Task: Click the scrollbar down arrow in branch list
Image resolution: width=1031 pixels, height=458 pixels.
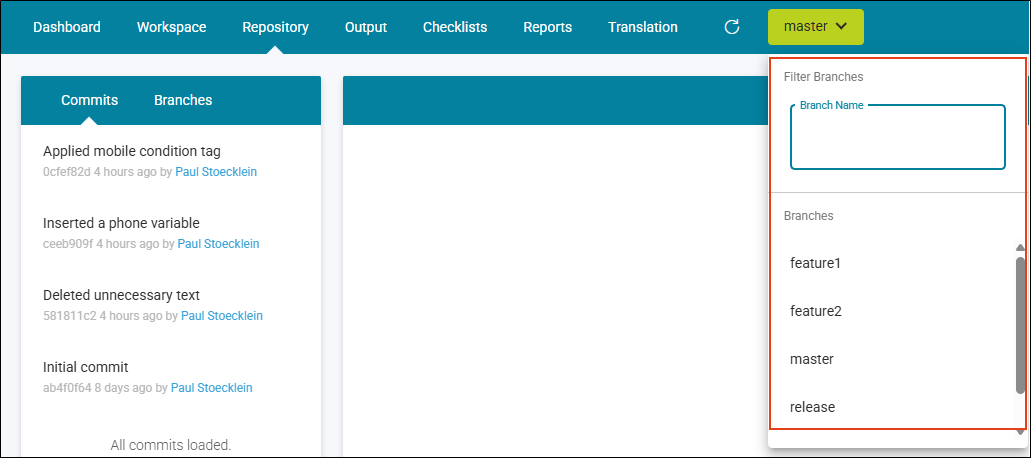Action: coord(1020,430)
